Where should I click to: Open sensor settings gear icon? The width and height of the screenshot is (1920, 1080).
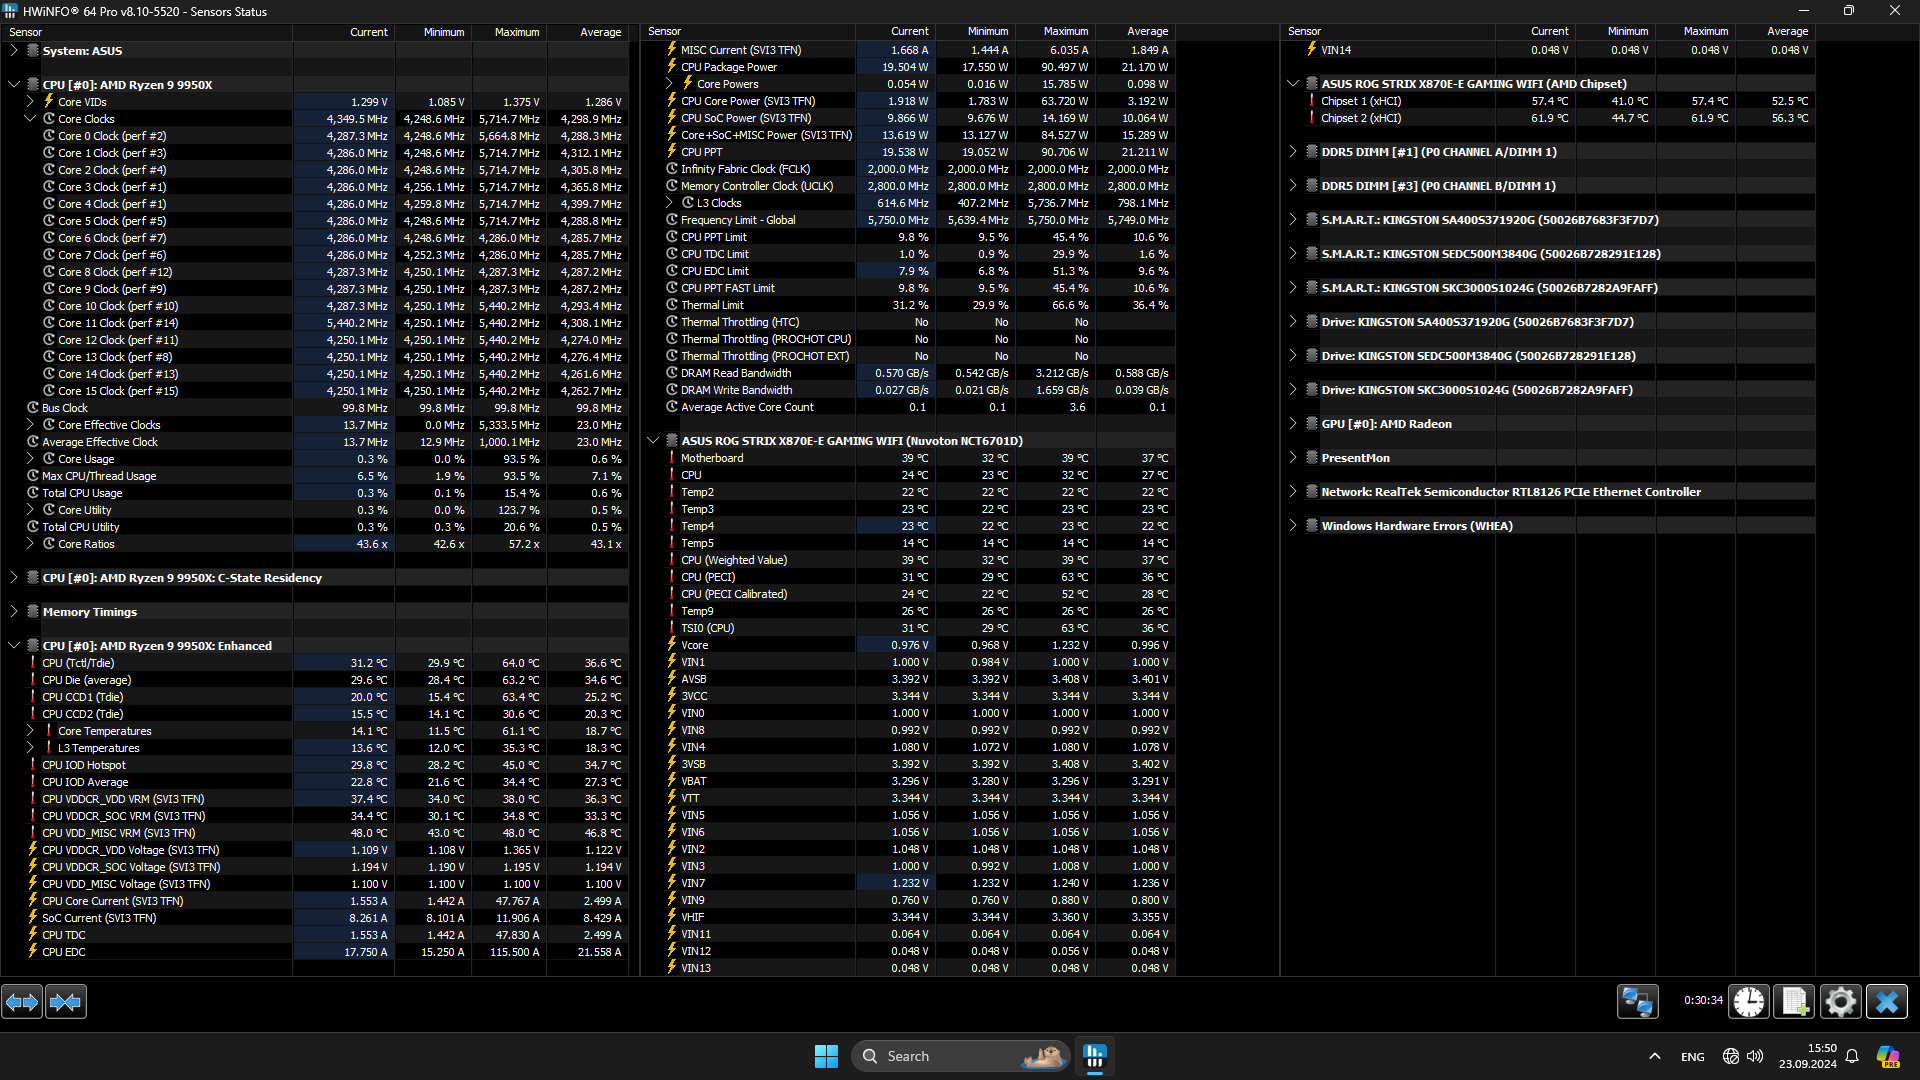coord(1840,1001)
